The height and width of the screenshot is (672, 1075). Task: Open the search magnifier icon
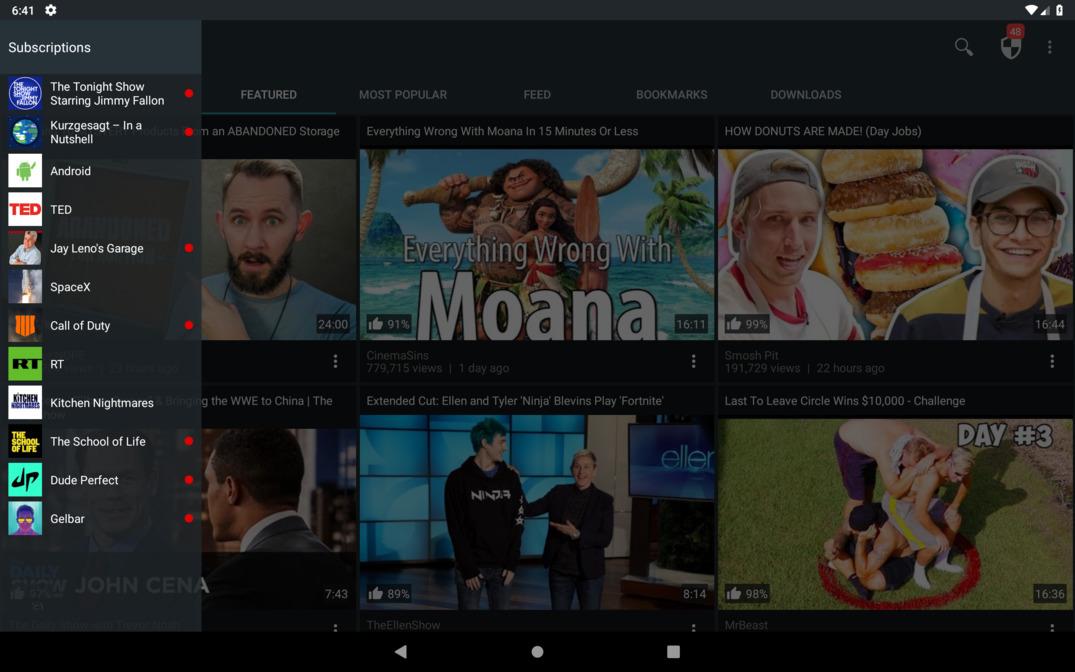[x=963, y=47]
